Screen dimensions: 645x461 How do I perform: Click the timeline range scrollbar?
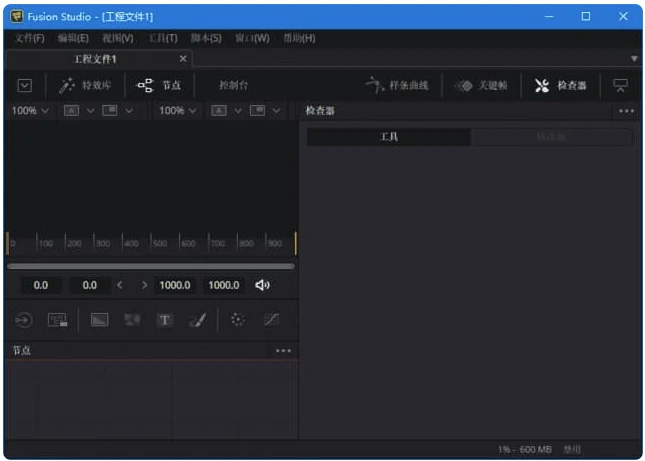[151, 266]
